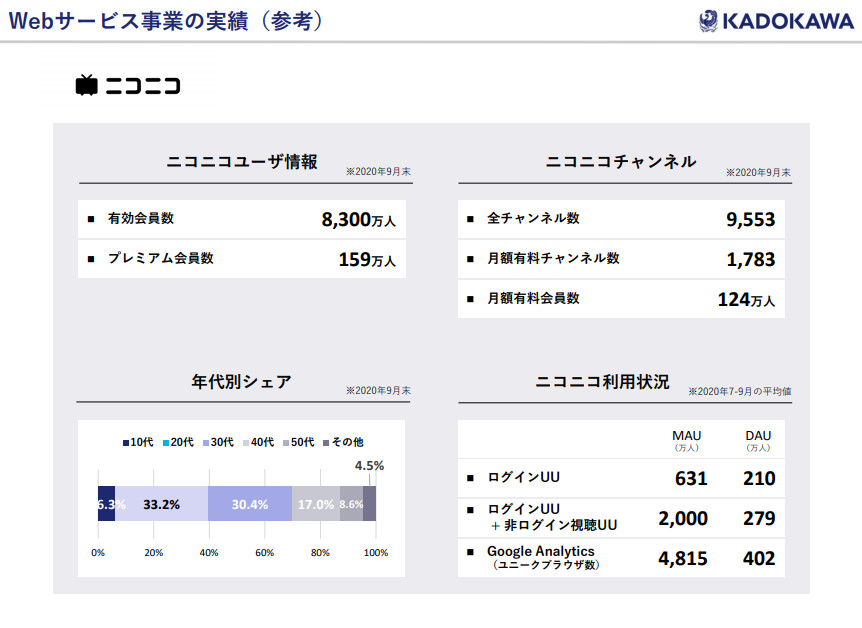Click the ニコニコユーザ情報 heading

point(242,162)
